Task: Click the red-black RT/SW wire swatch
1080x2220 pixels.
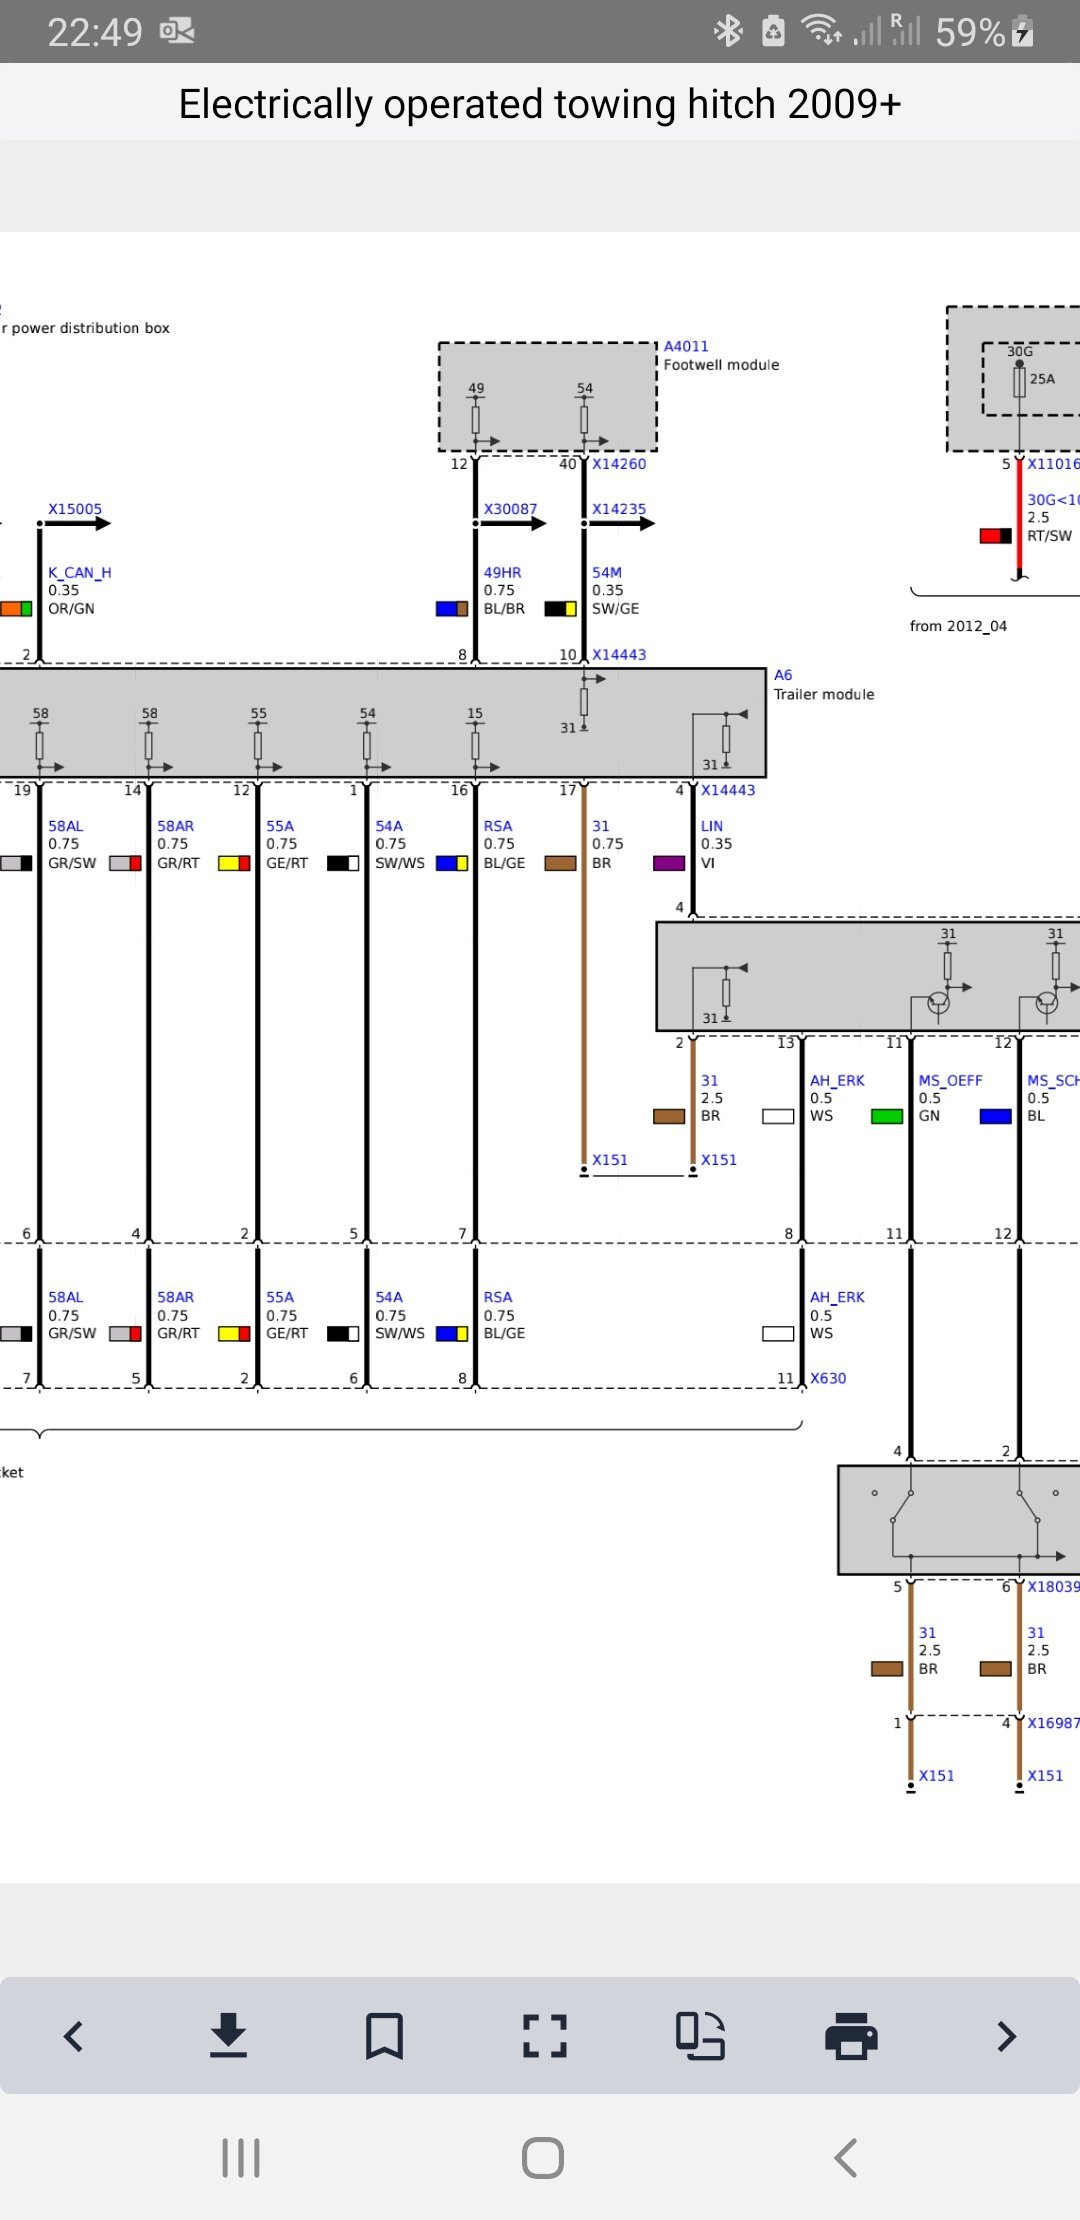Action: [x=995, y=536]
